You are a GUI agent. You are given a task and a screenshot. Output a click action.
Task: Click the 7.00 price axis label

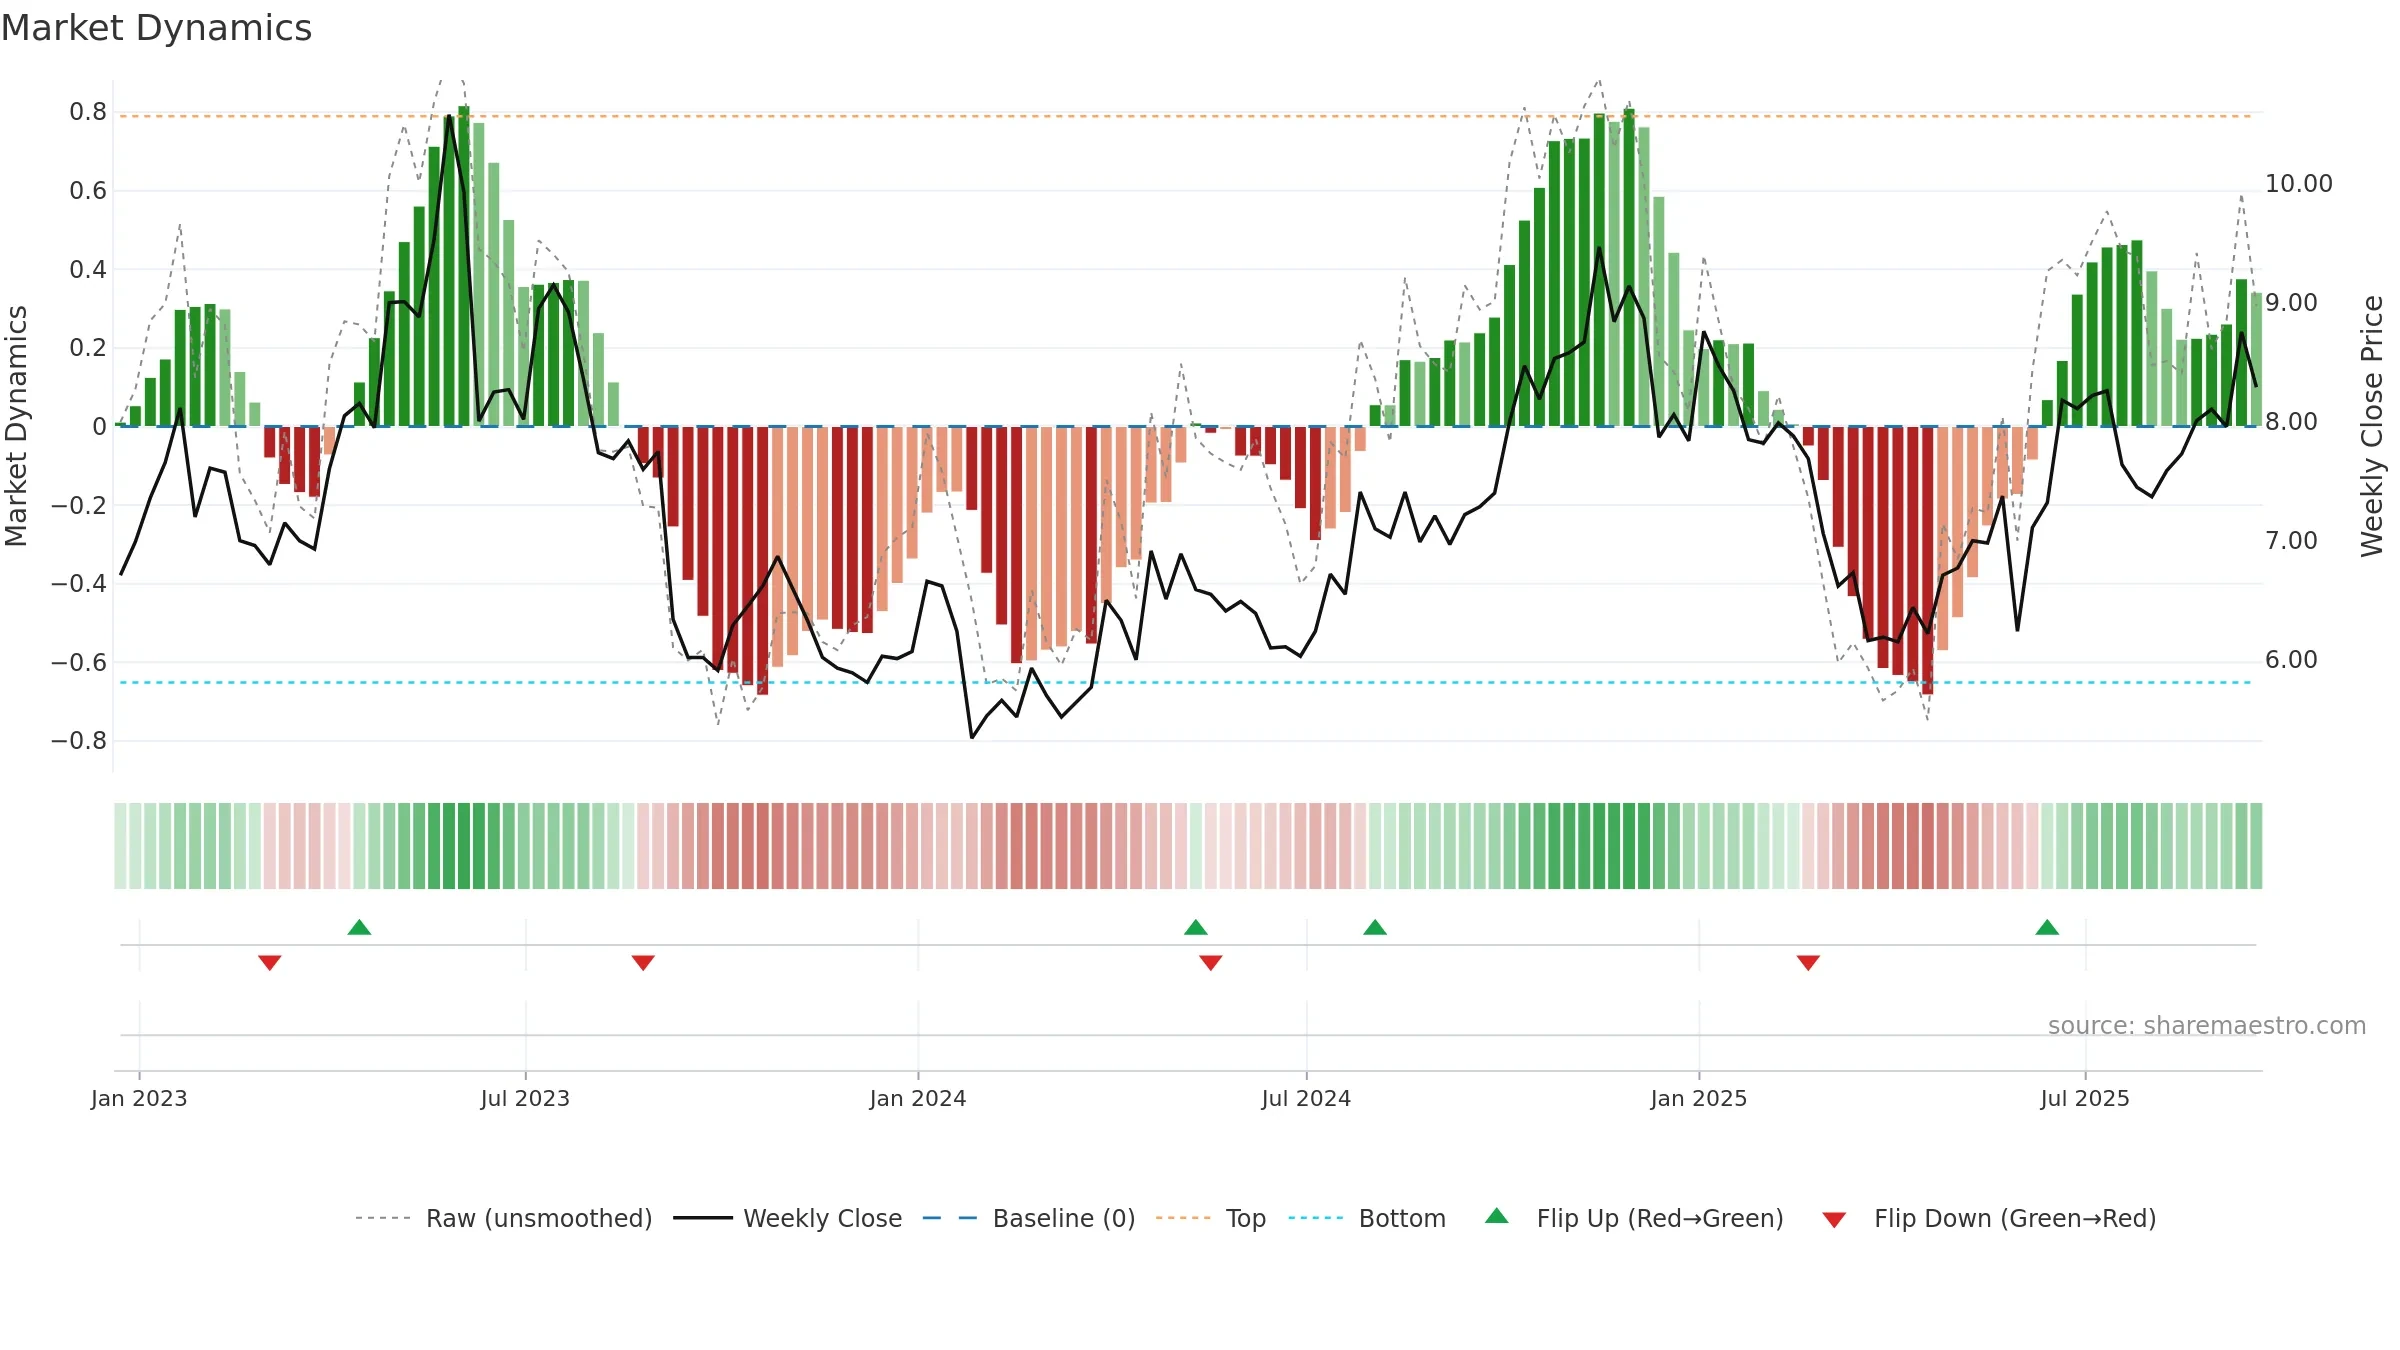click(2291, 541)
